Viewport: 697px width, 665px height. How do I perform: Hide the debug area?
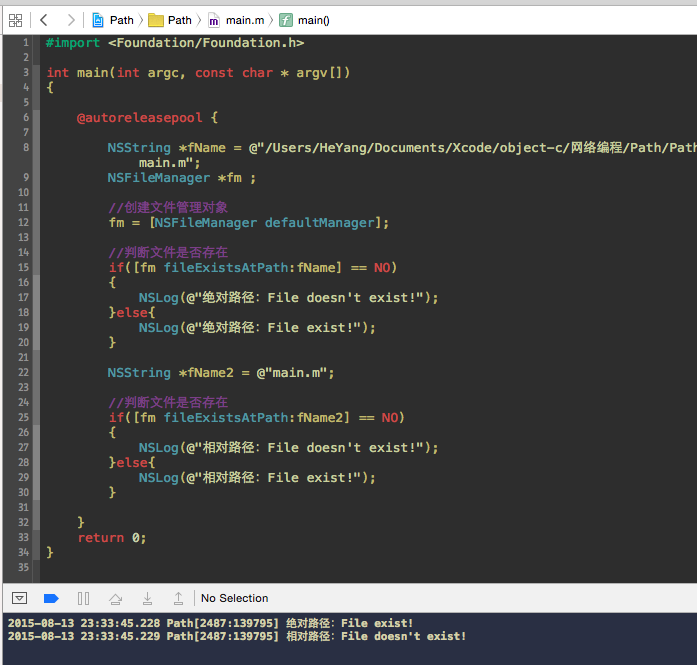point(19,598)
